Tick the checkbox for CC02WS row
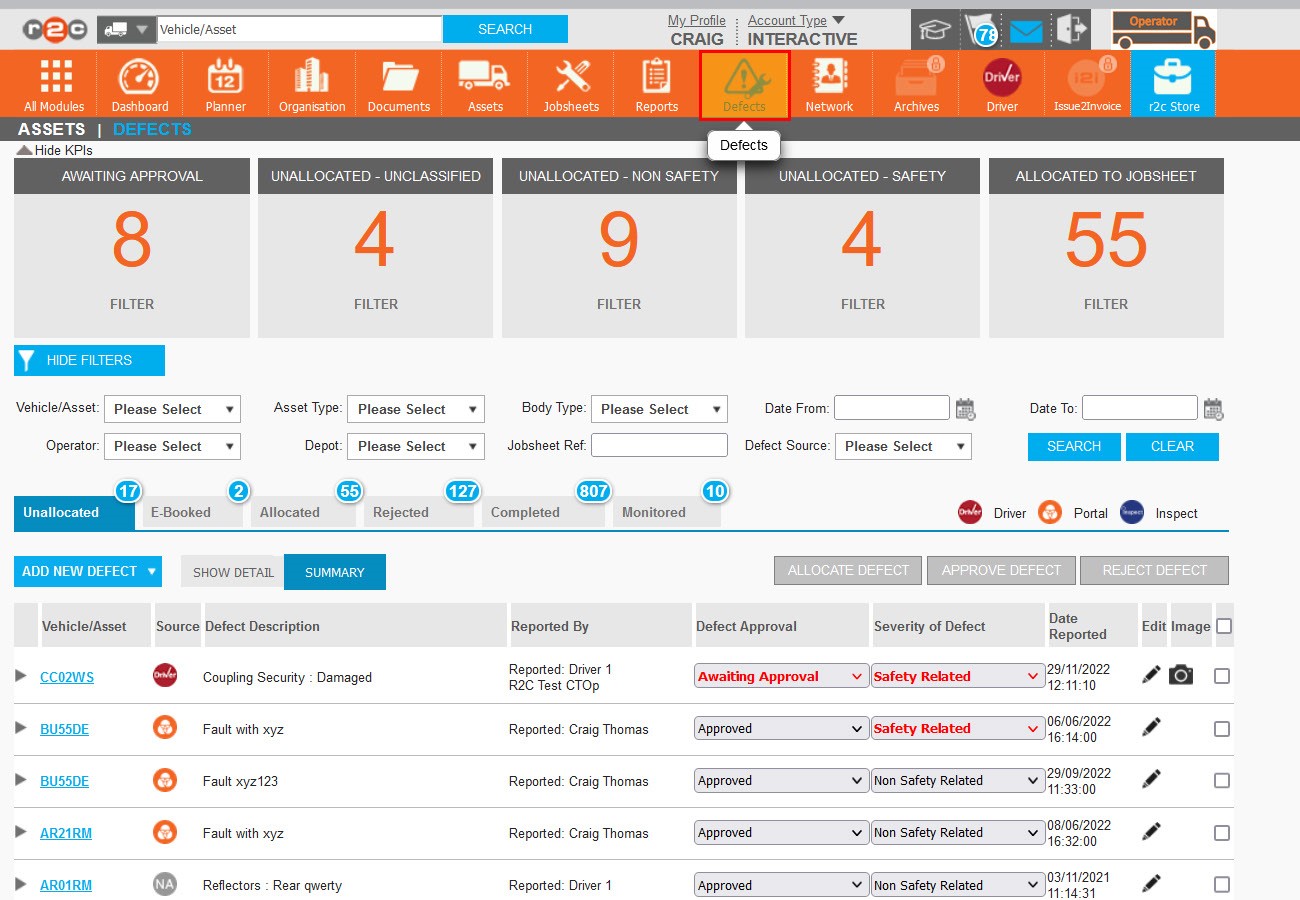Viewport: 1300px width, 900px height. pos(1221,676)
